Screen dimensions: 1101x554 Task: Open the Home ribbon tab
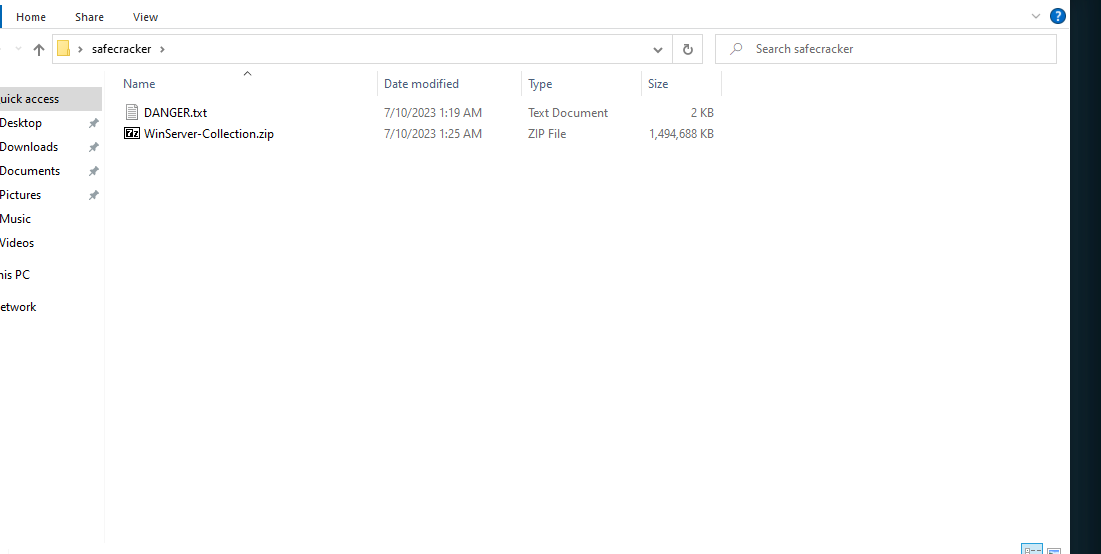tap(31, 17)
